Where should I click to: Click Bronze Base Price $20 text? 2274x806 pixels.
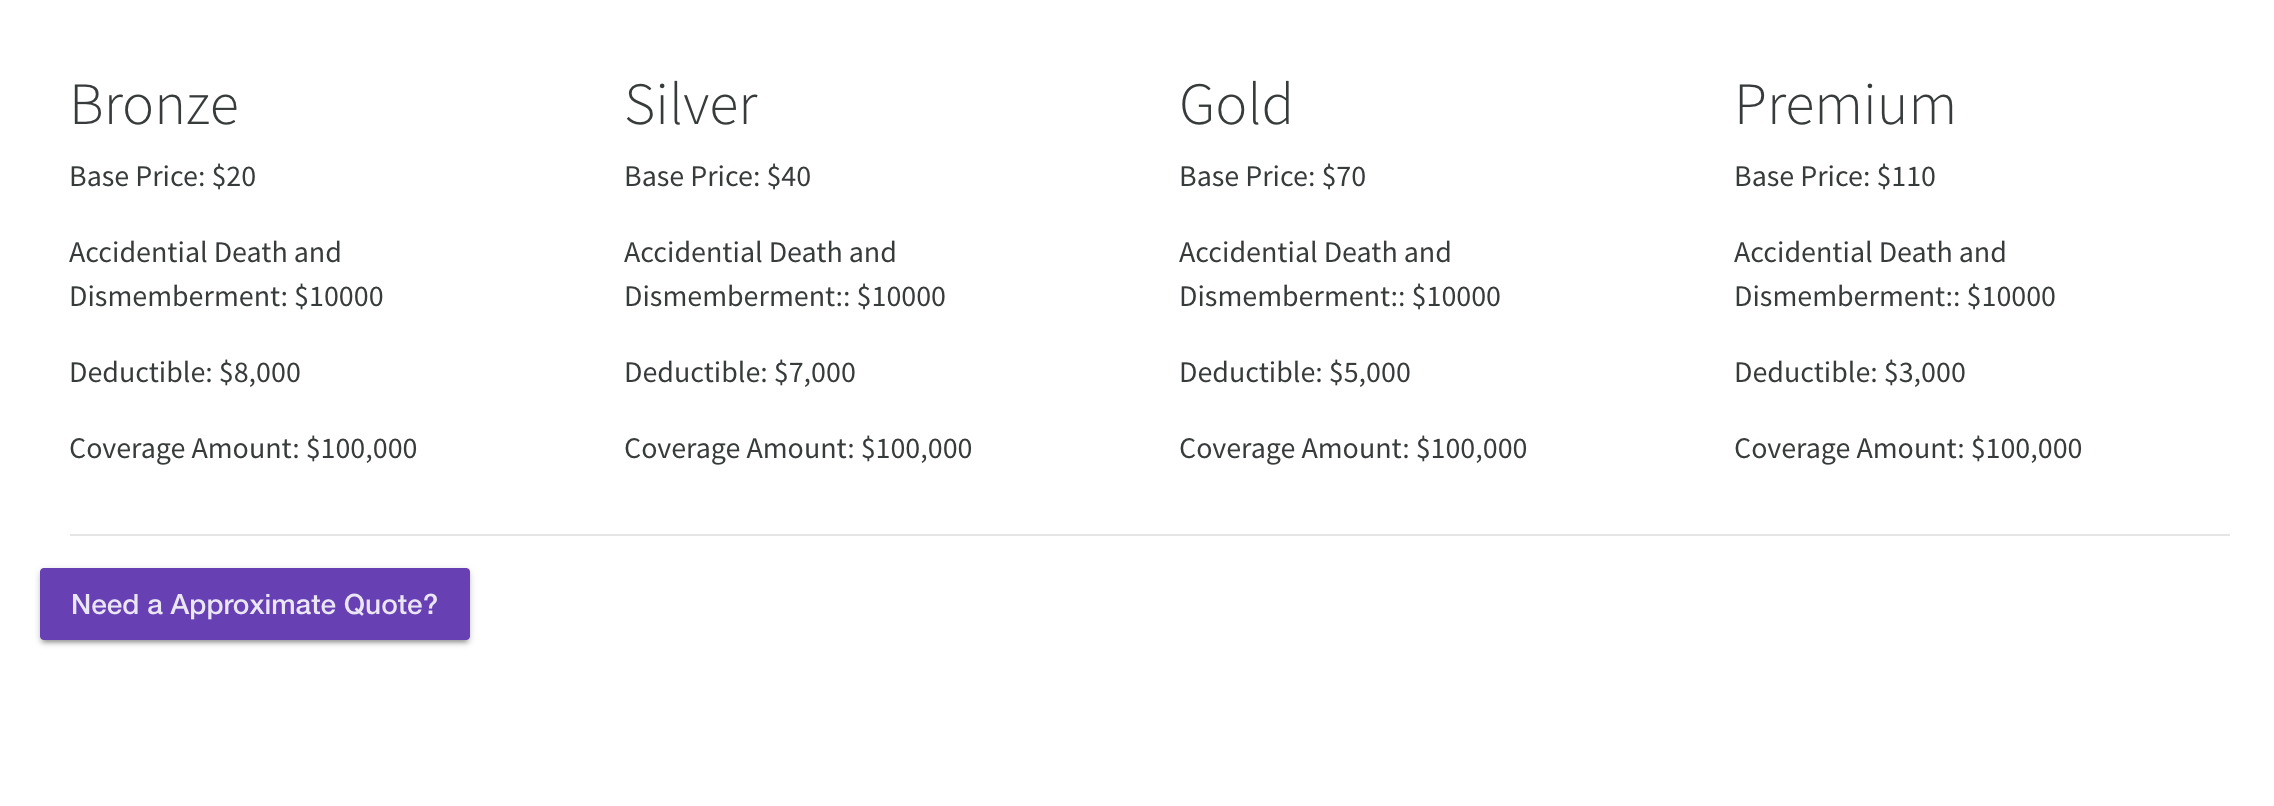coord(163,177)
